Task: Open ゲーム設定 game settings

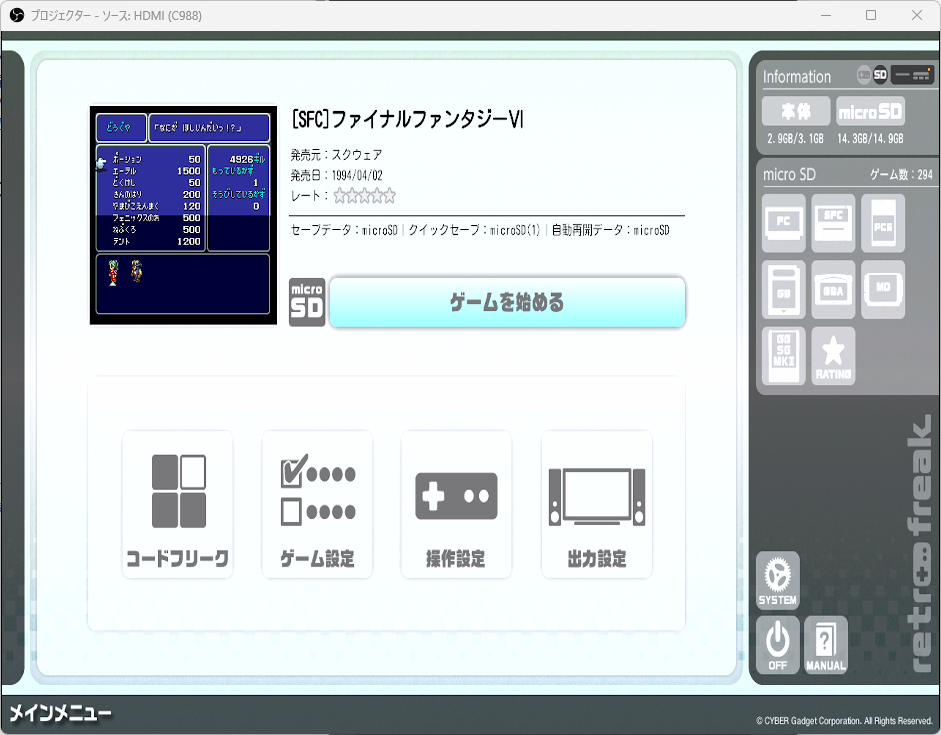Action: point(317,505)
